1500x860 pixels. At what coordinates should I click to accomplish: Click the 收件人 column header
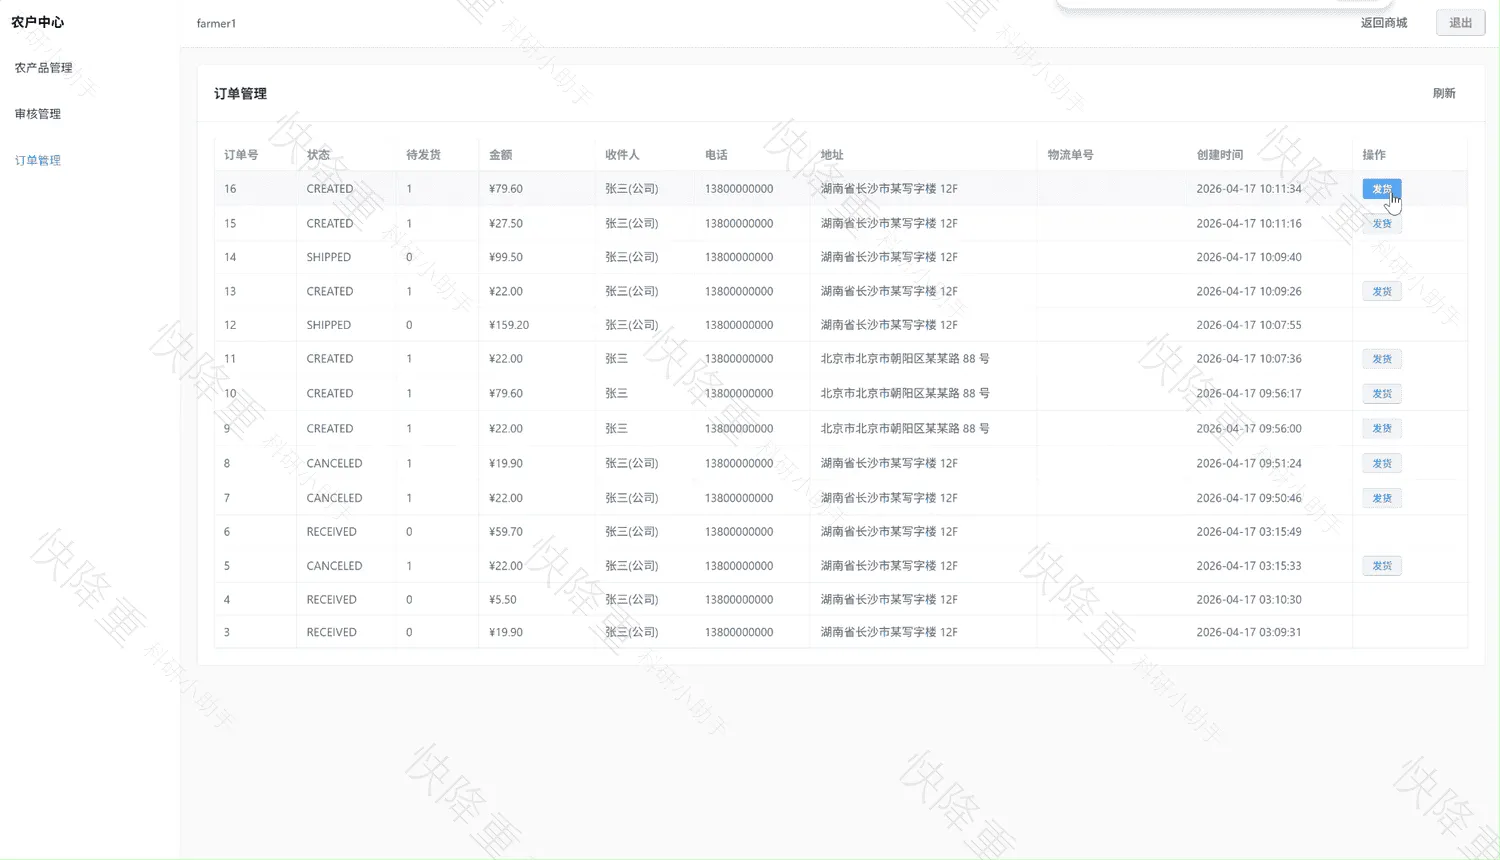[622, 155]
